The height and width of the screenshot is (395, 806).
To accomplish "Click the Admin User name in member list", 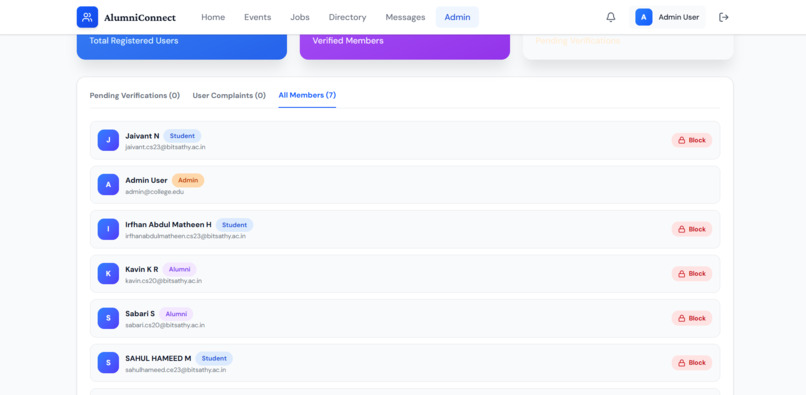I will click(x=146, y=181).
